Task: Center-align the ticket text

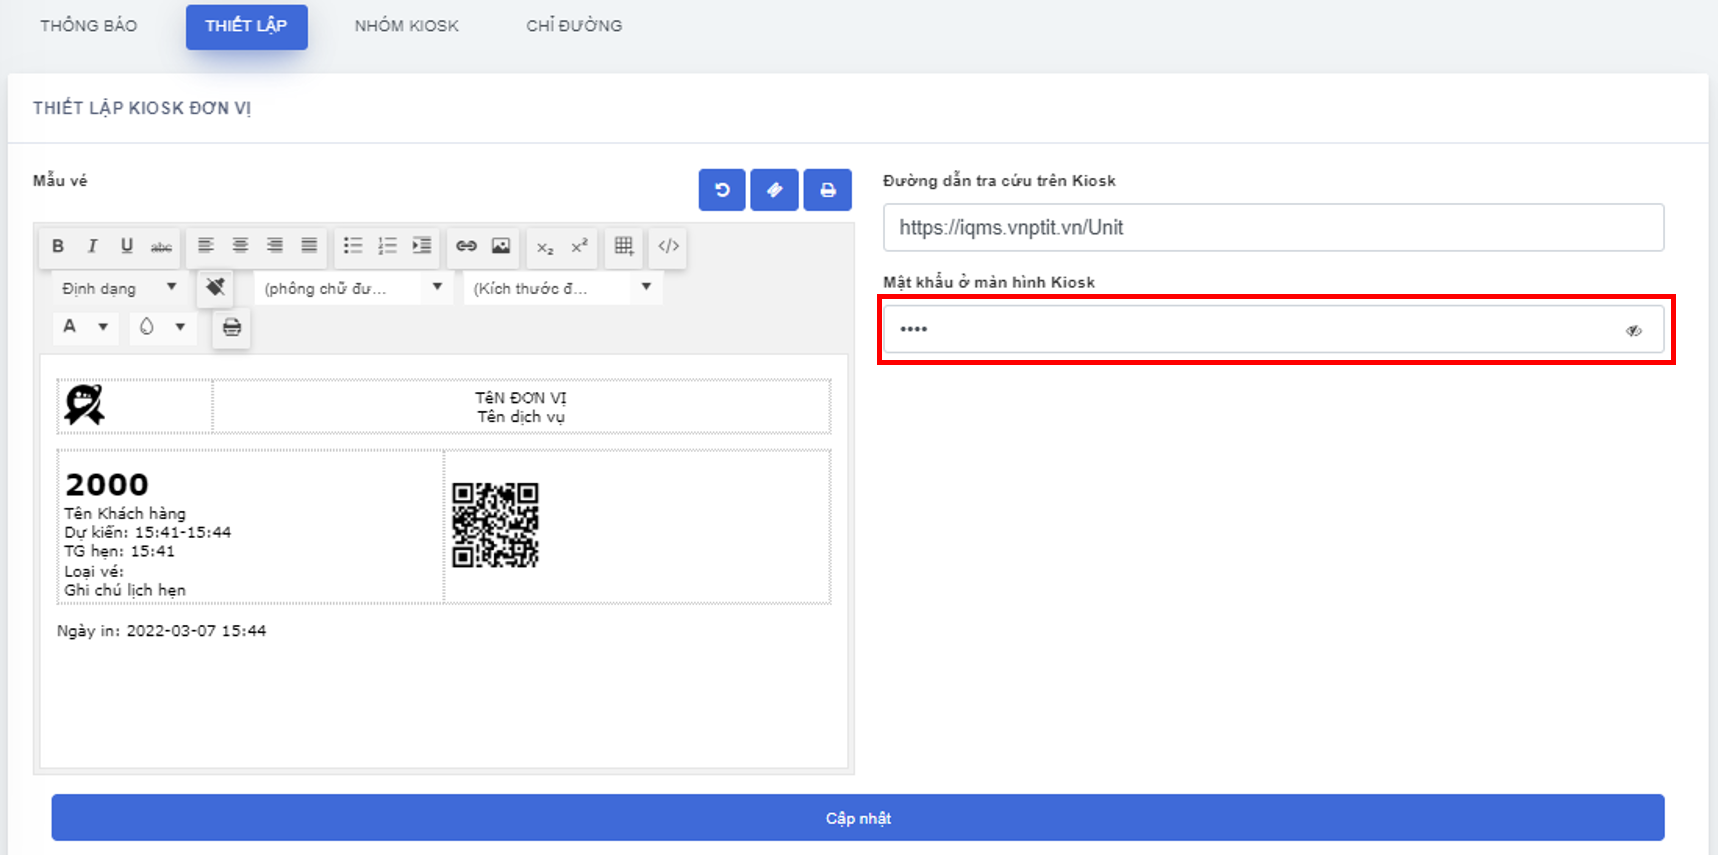Action: (x=240, y=246)
